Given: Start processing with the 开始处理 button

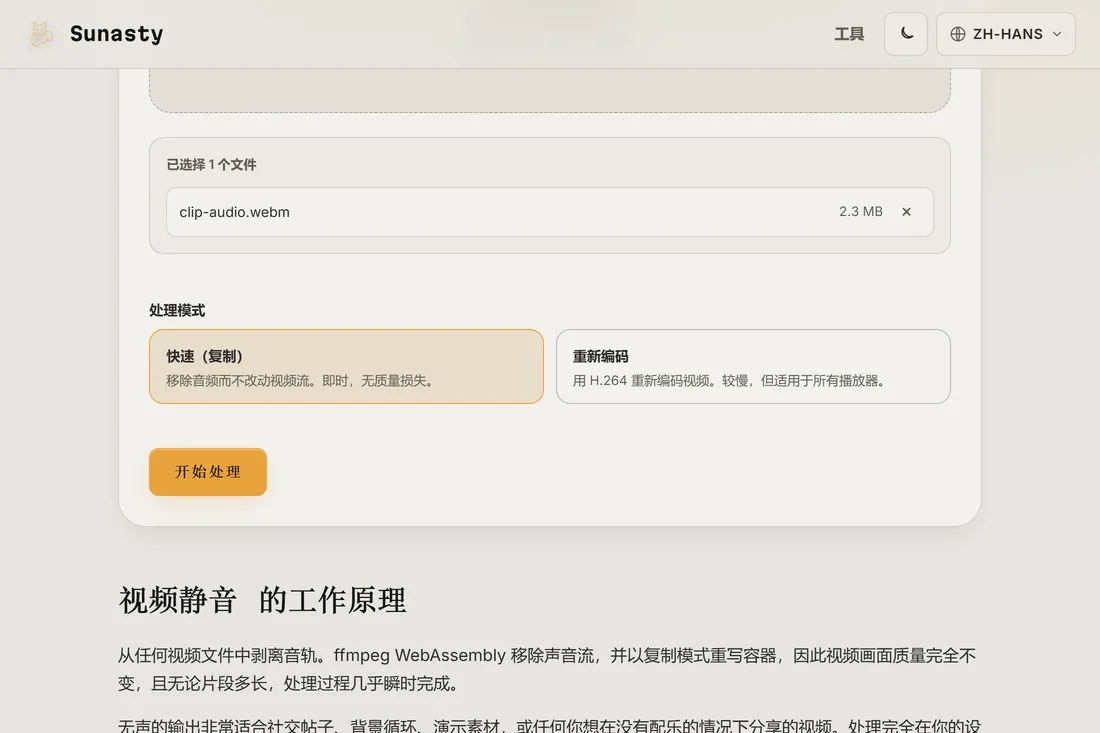Looking at the screenshot, I should [208, 472].
